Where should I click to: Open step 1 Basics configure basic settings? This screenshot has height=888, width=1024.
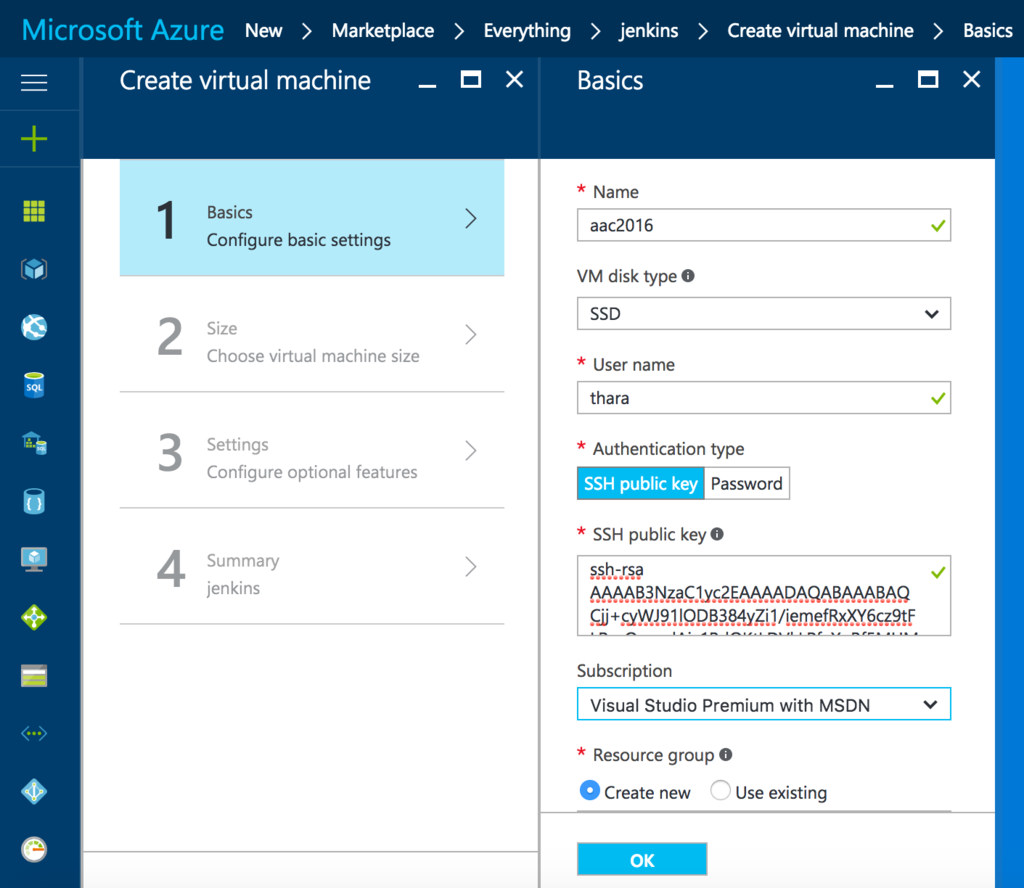(312, 217)
